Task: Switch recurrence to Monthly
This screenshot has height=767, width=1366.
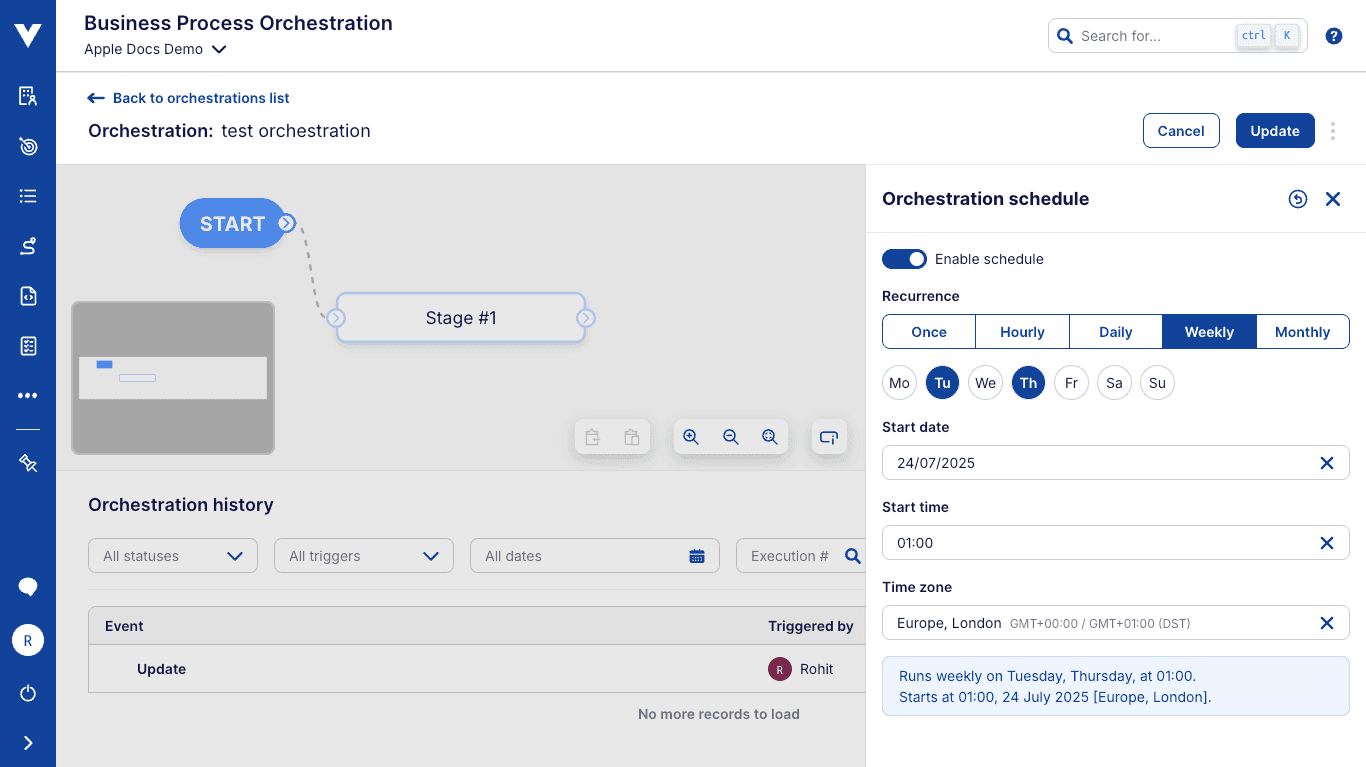Action: tap(1302, 331)
